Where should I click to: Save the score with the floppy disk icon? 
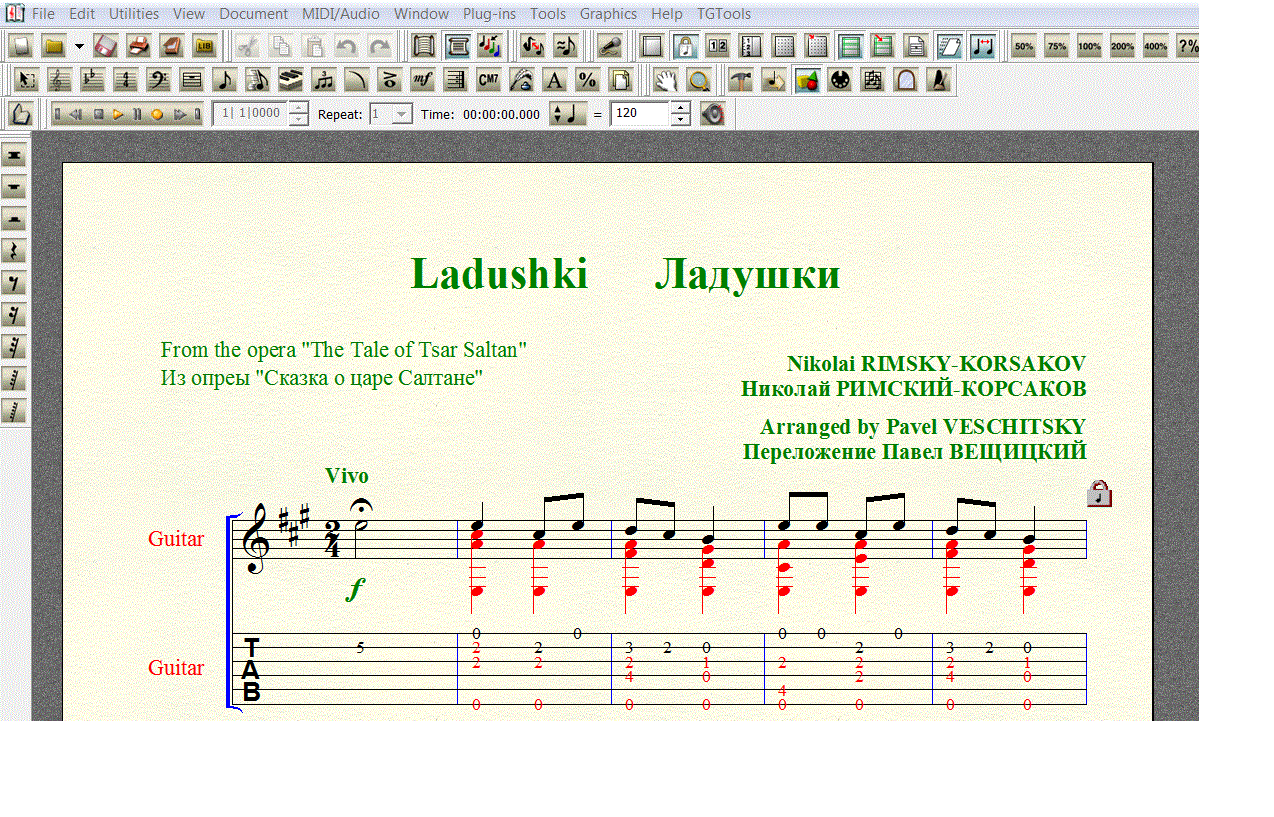pos(106,46)
